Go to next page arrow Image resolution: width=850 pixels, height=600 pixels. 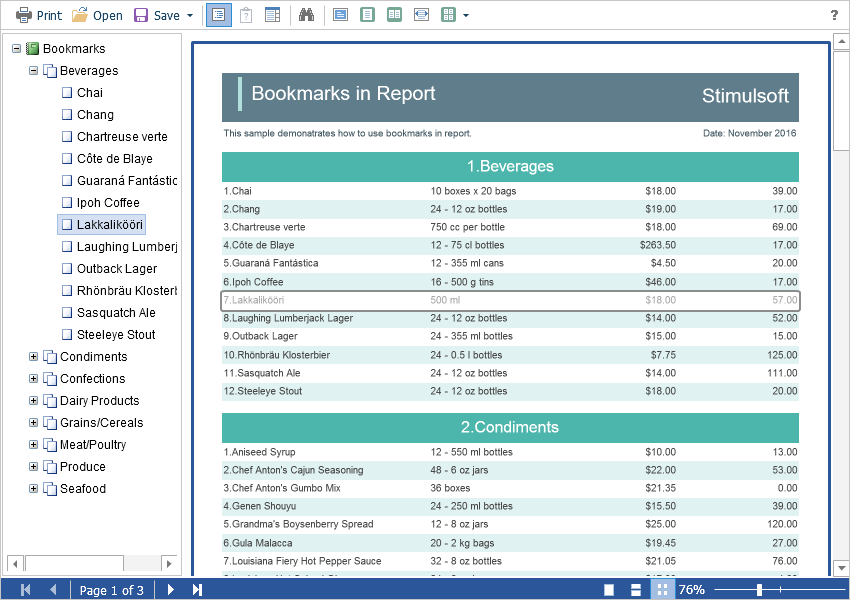click(x=171, y=590)
